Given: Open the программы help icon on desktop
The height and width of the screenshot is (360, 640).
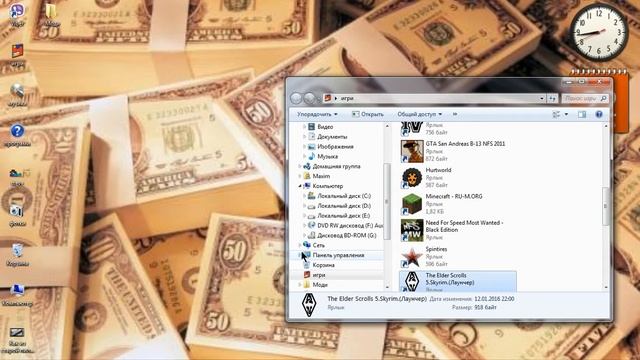Looking at the screenshot, I should tap(17, 136).
